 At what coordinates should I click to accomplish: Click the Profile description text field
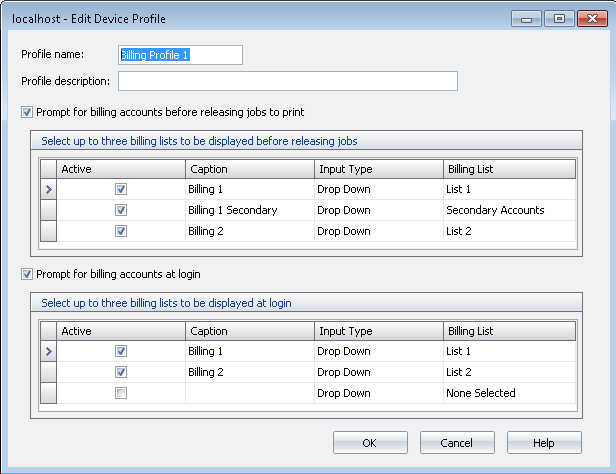287,81
